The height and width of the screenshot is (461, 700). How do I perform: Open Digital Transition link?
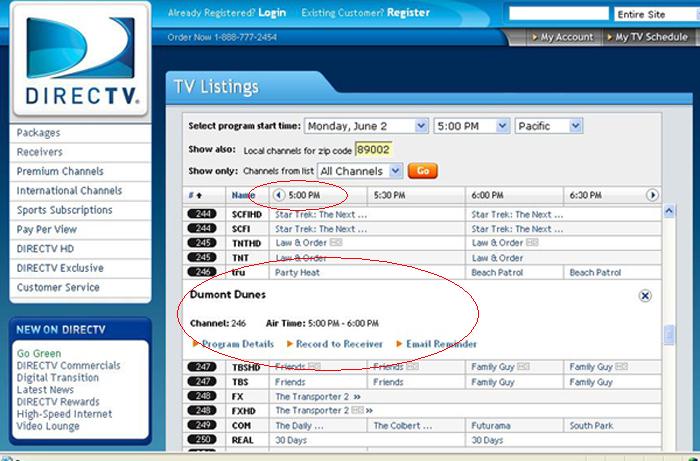[58, 378]
